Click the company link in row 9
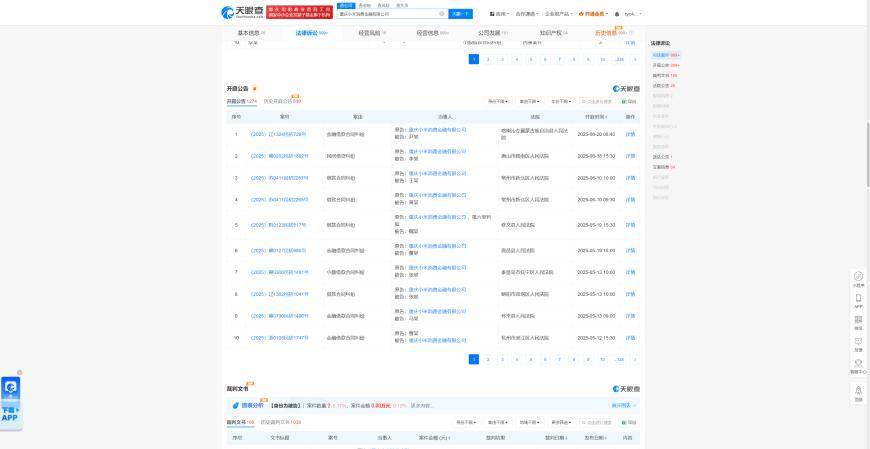 (437, 312)
